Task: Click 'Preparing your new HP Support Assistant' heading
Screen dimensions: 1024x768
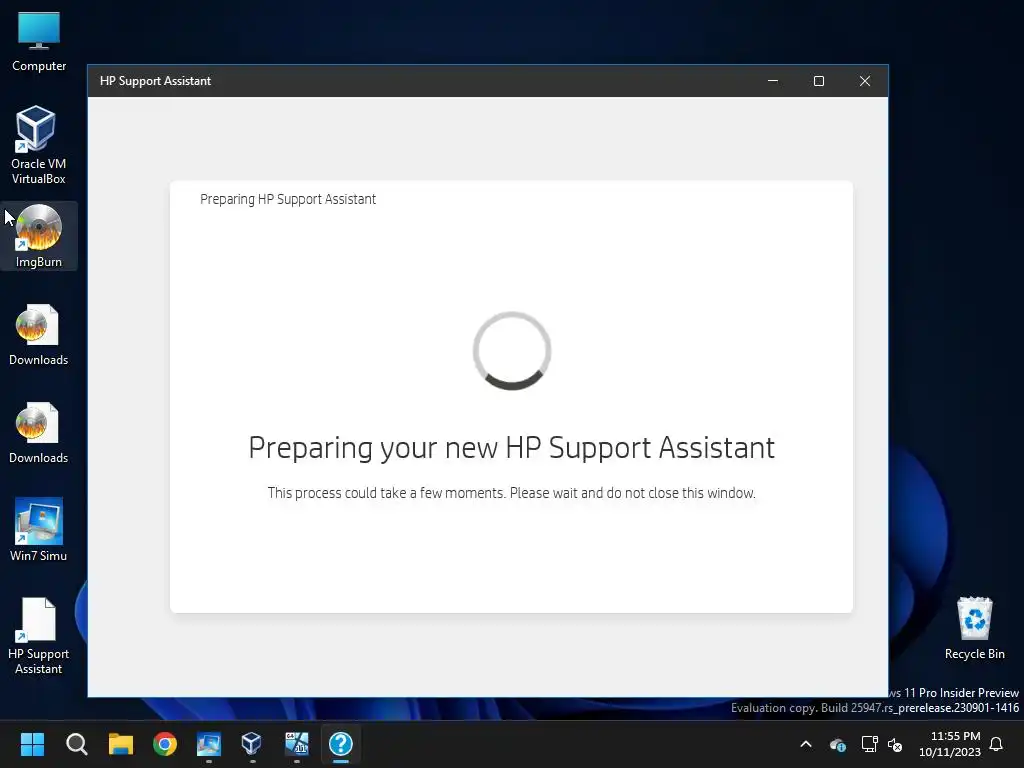Action: (x=511, y=448)
